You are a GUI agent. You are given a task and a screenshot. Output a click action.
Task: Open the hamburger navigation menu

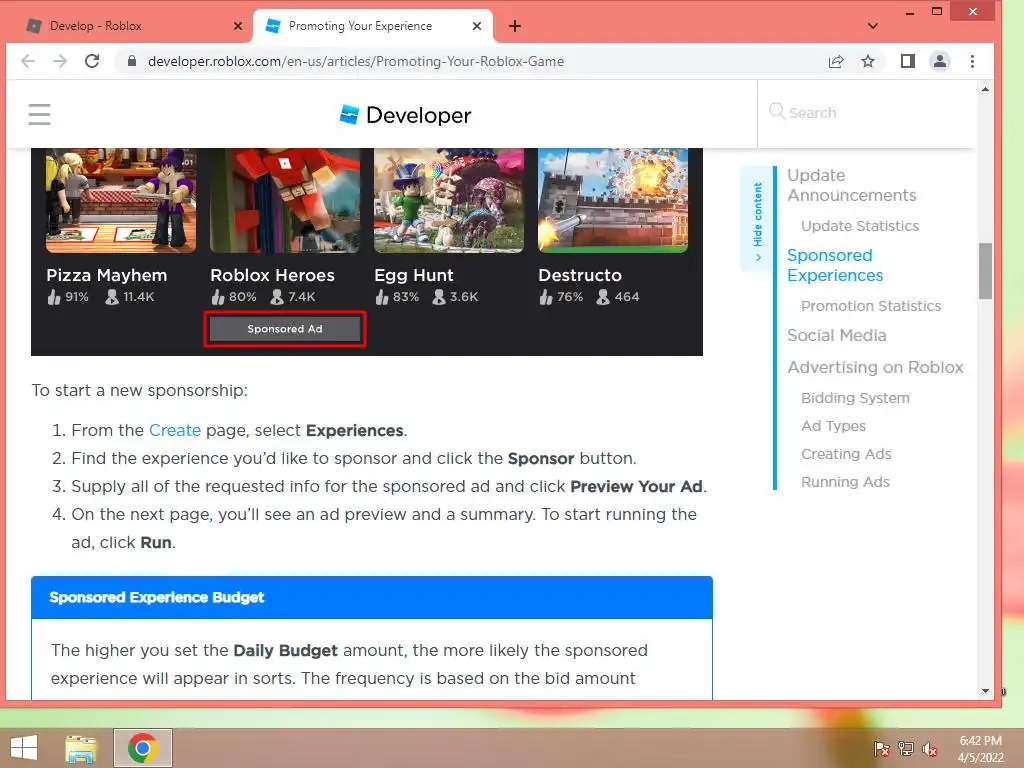click(x=39, y=114)
